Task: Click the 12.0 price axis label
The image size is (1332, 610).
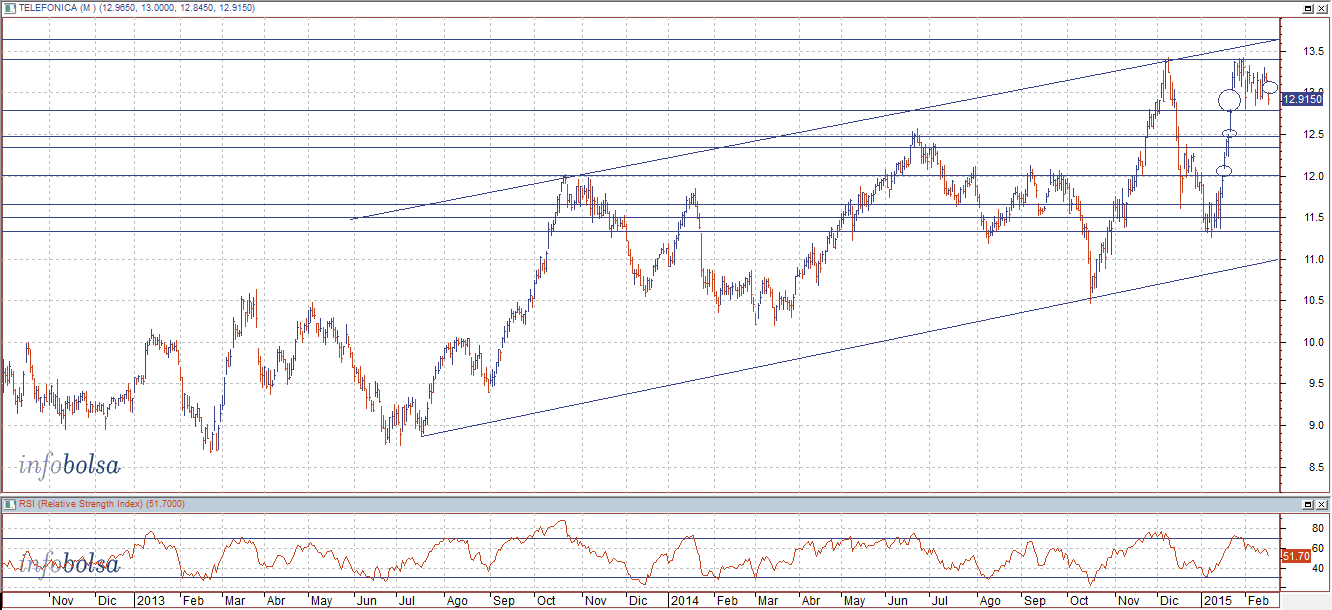Action: tap(1314, 176)
